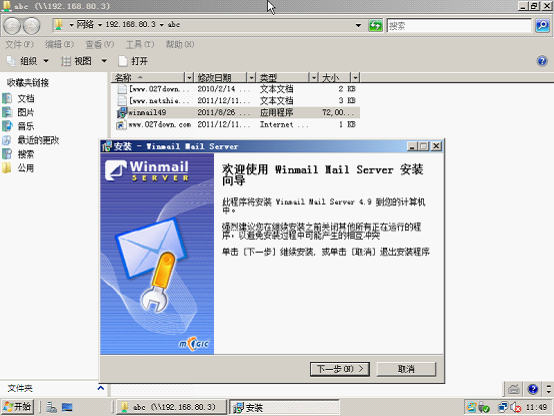Click the 开始 Start button

[x=17, y=407]
